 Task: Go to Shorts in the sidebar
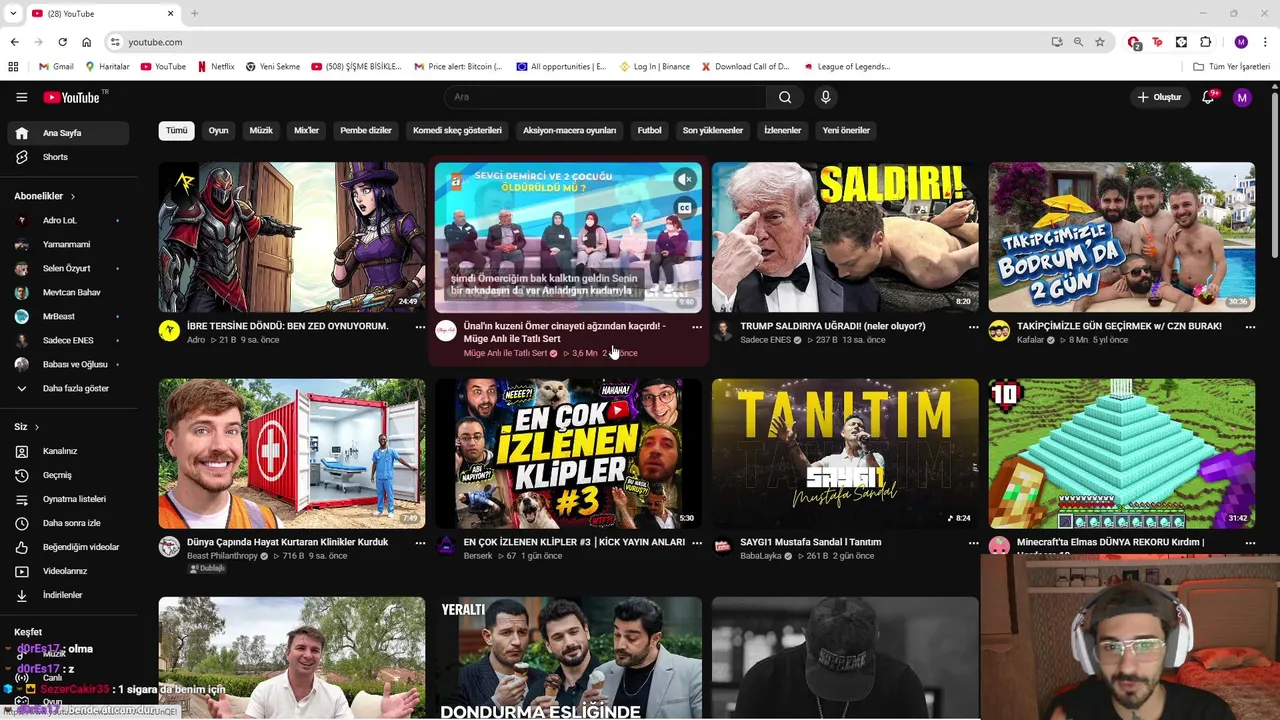pyautogui.click(x=68, y=157)
